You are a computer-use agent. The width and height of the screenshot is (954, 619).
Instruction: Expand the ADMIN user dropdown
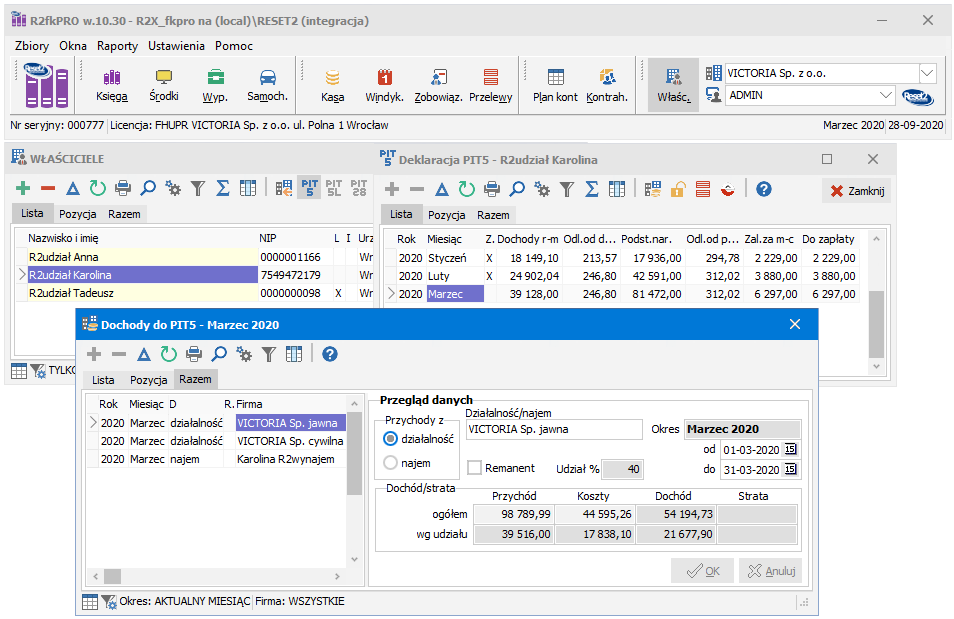[886, 95]
